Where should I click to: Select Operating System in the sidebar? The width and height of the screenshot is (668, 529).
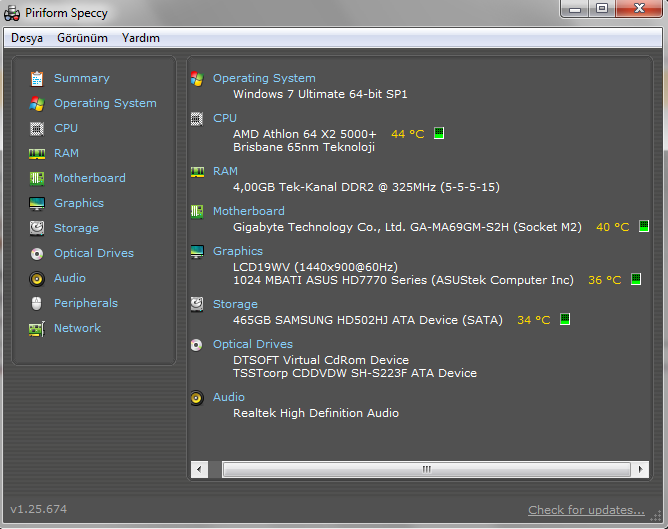click(x=105, y=103)
